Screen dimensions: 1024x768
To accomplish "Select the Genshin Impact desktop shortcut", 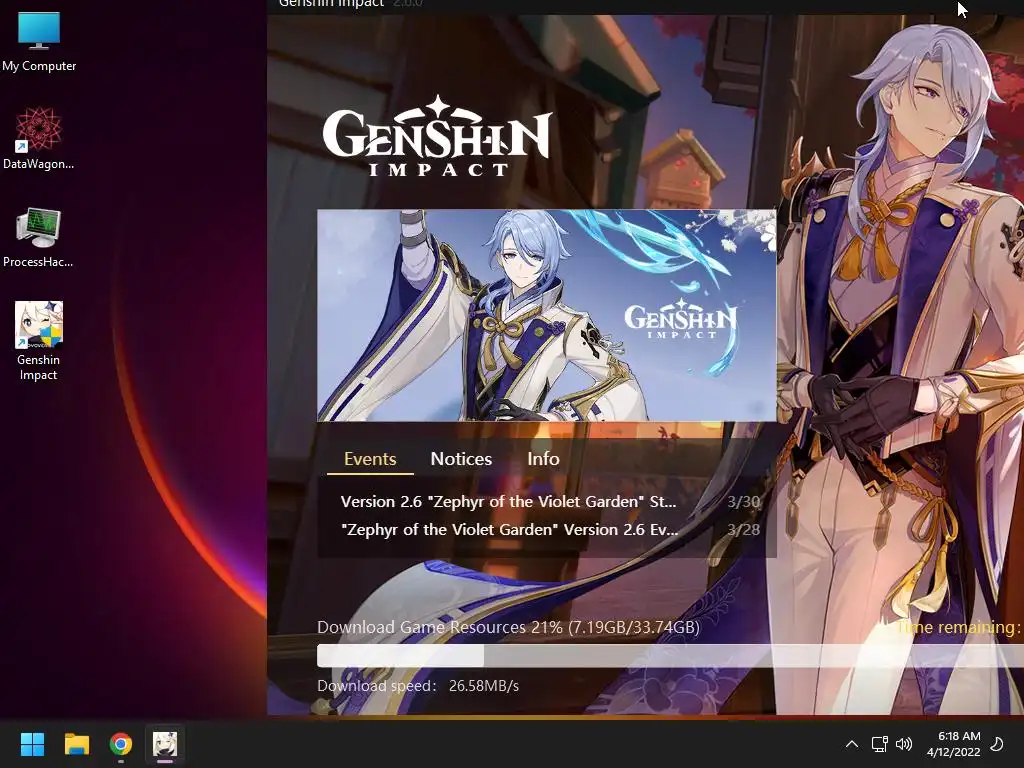I will (x=39, y=341).
